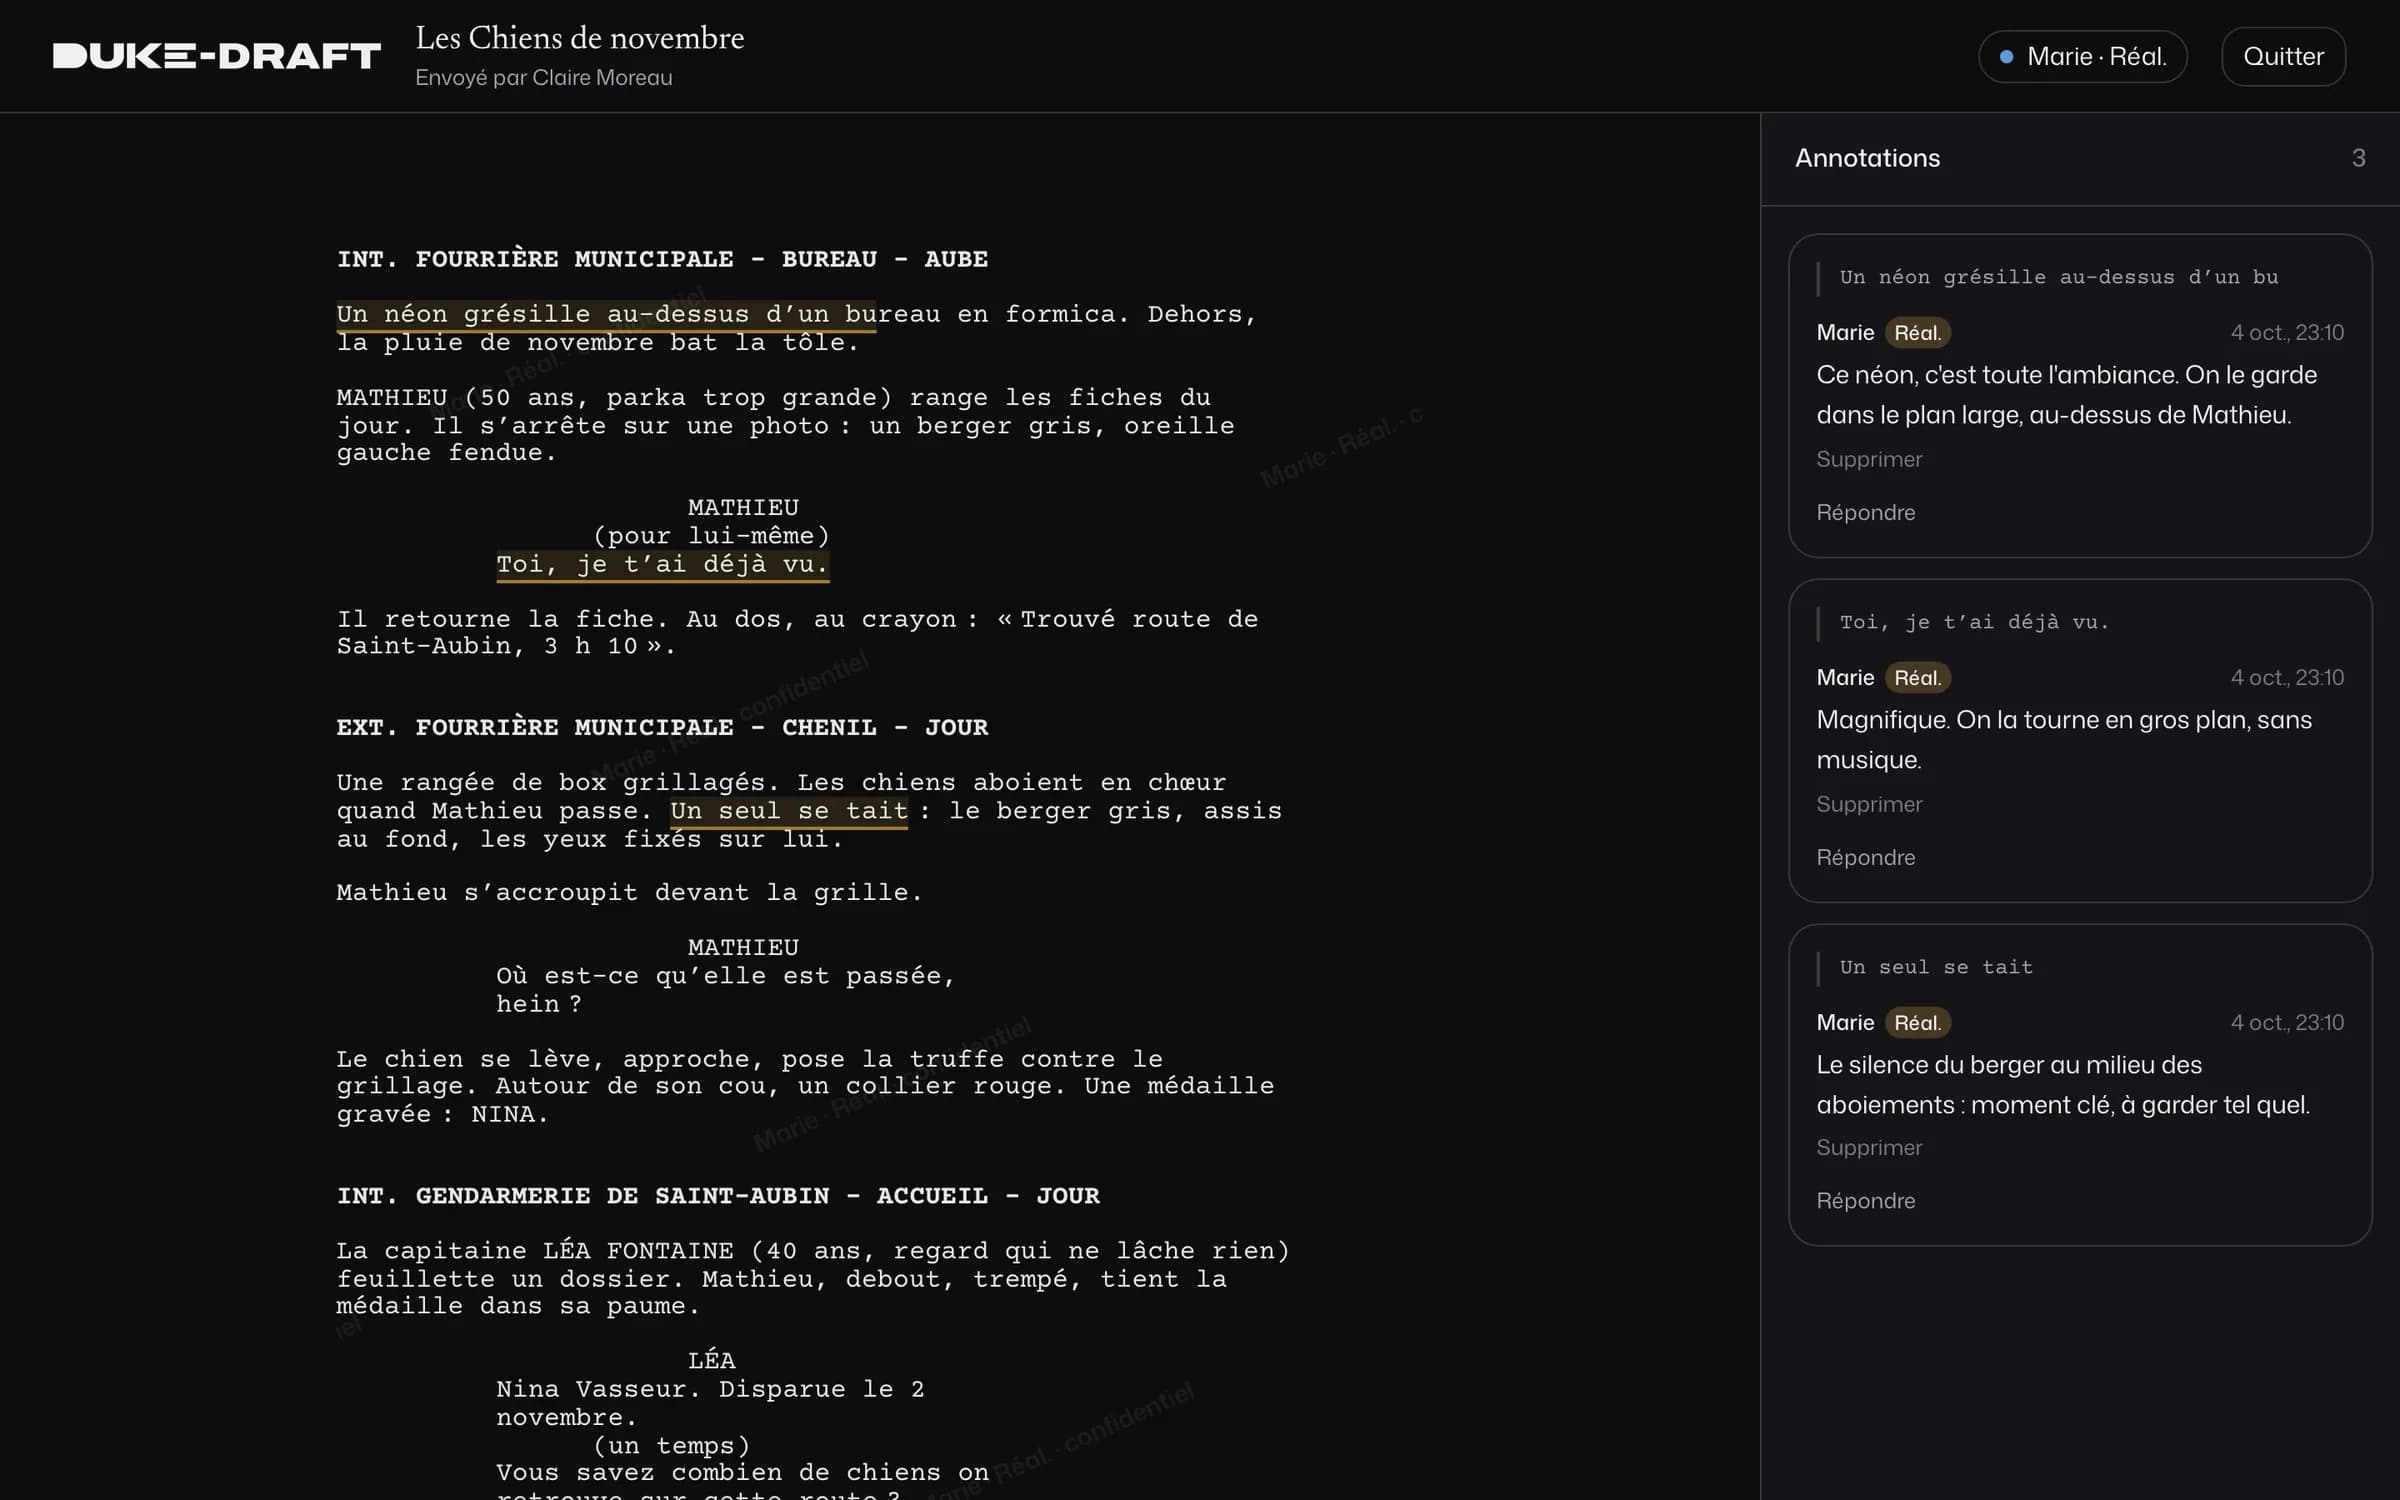The width and height of the screenshot is (2400, 1500).
Task: Reply to the néon annotation
Action: tap(1865, 512)
